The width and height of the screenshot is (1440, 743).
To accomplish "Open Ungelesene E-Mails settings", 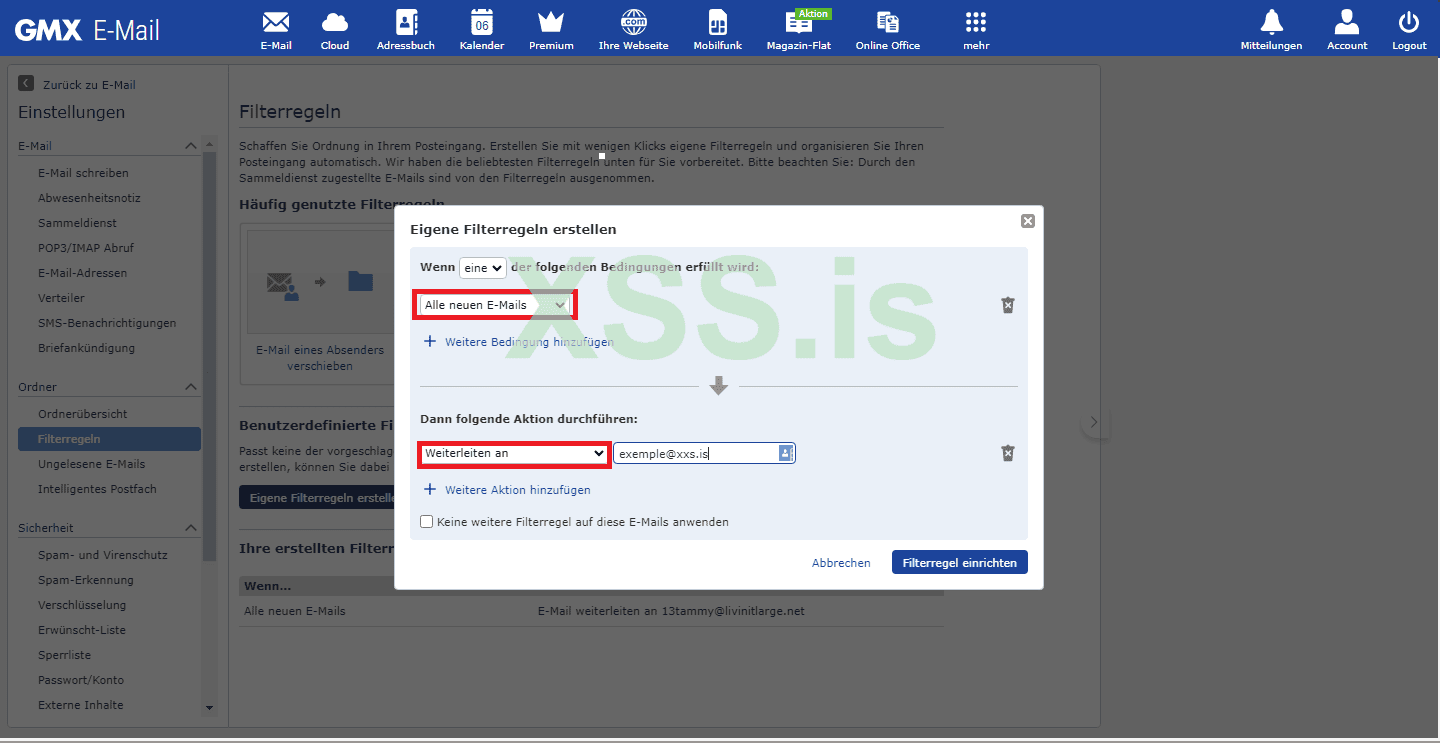I will coord(91,464).
